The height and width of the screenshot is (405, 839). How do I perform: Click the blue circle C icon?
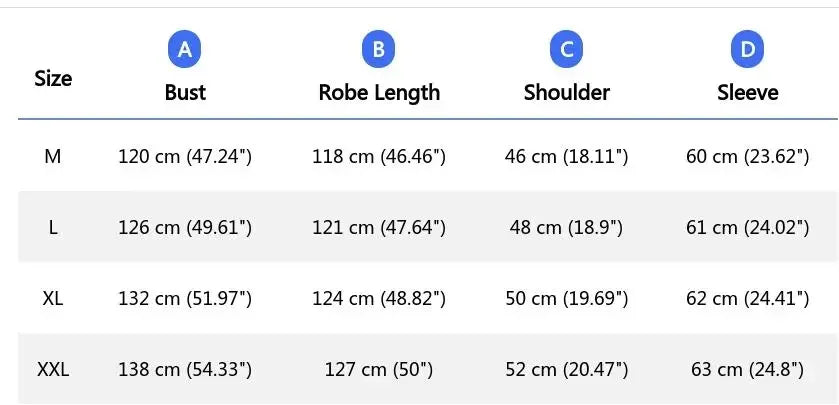(x=566, y=48)
